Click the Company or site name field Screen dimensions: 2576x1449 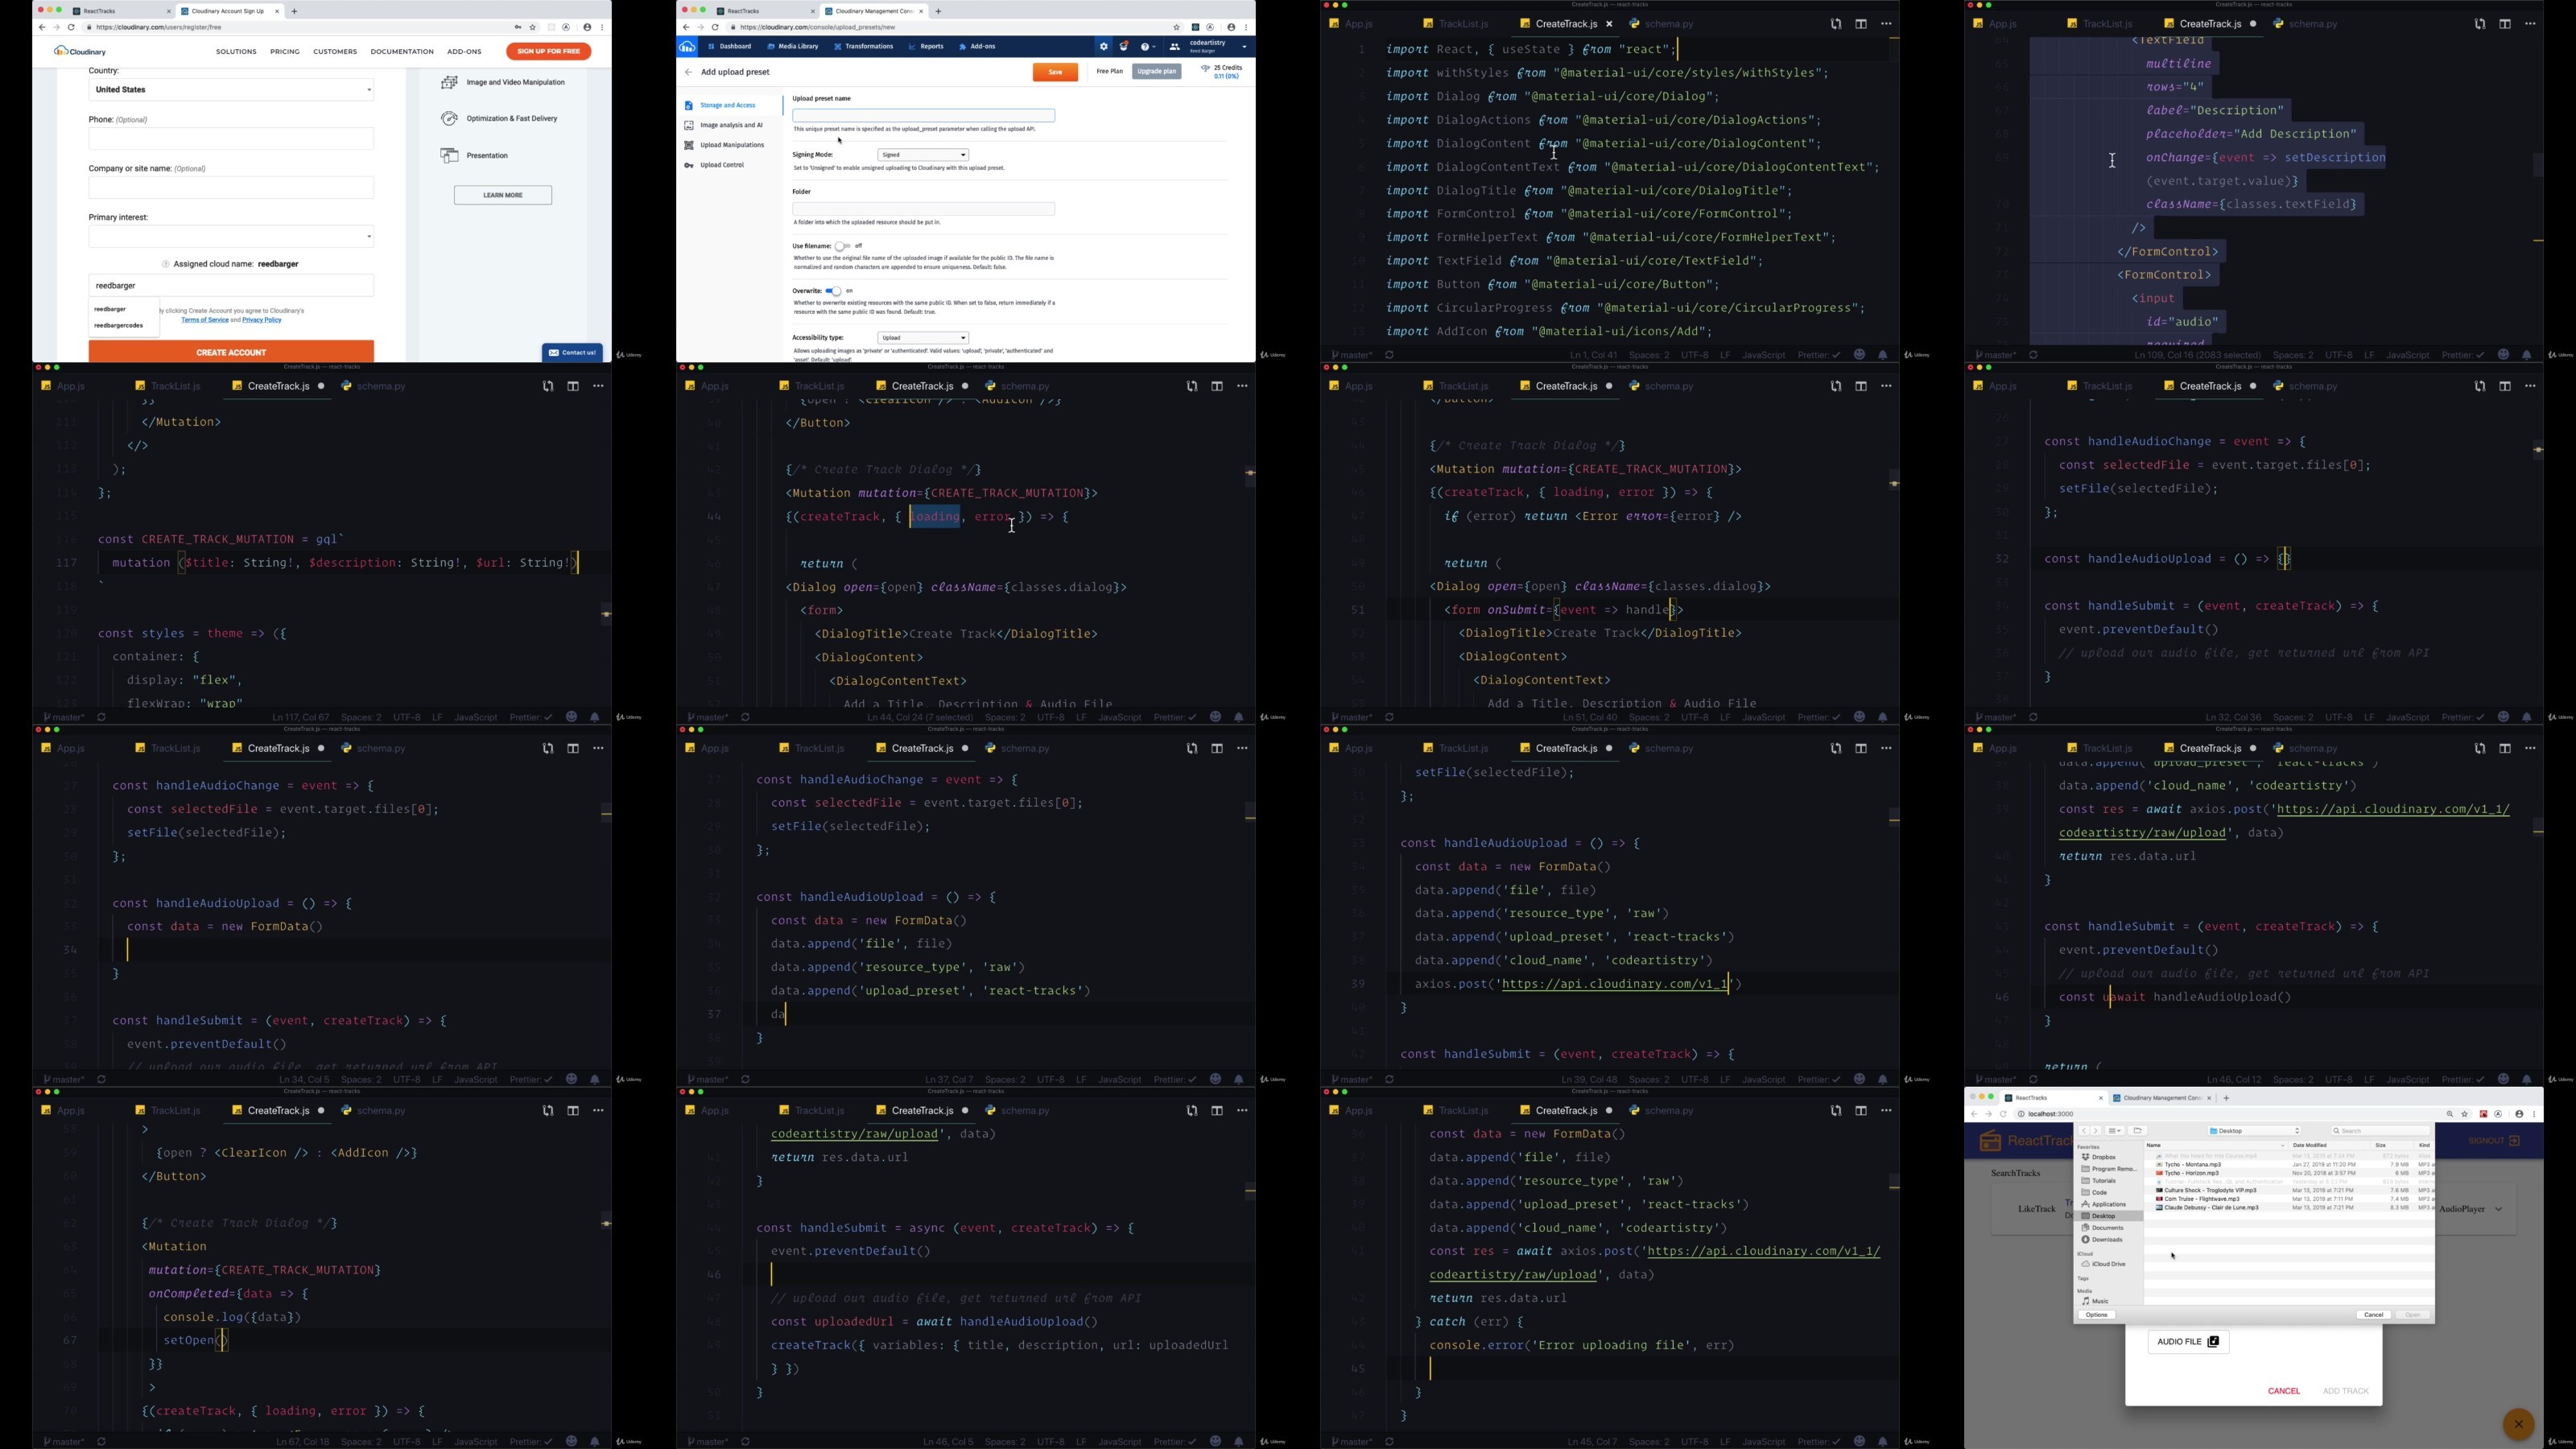[231, 188]
